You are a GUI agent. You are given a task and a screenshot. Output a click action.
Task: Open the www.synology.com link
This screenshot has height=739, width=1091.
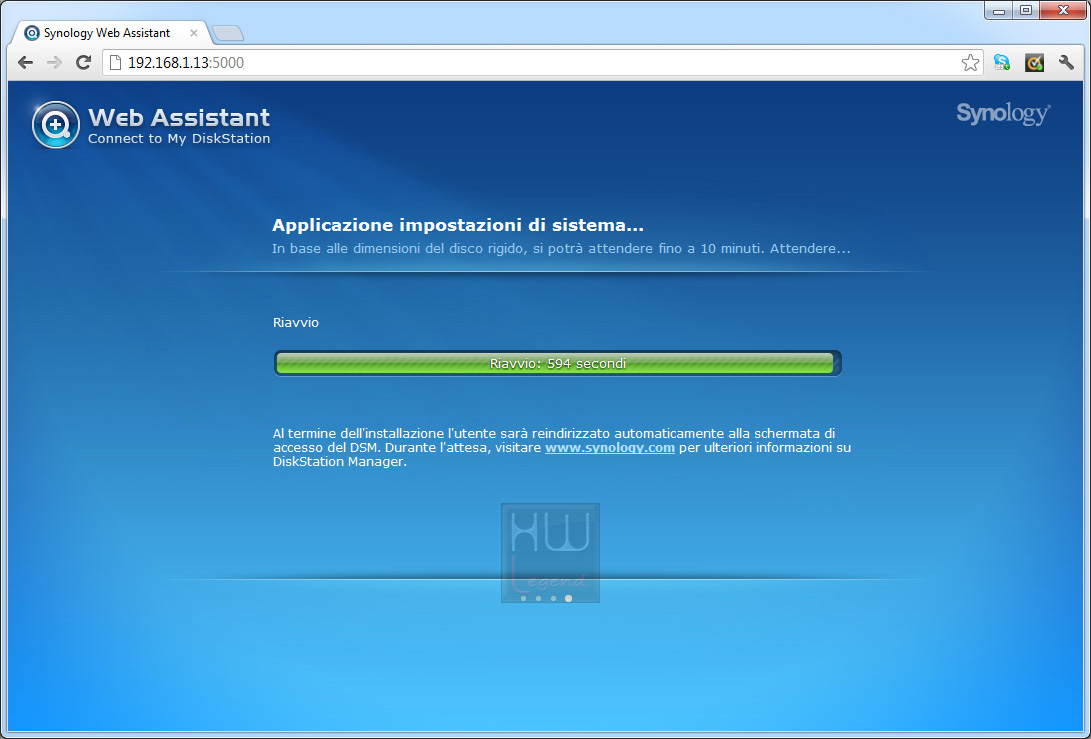(610, 447)
